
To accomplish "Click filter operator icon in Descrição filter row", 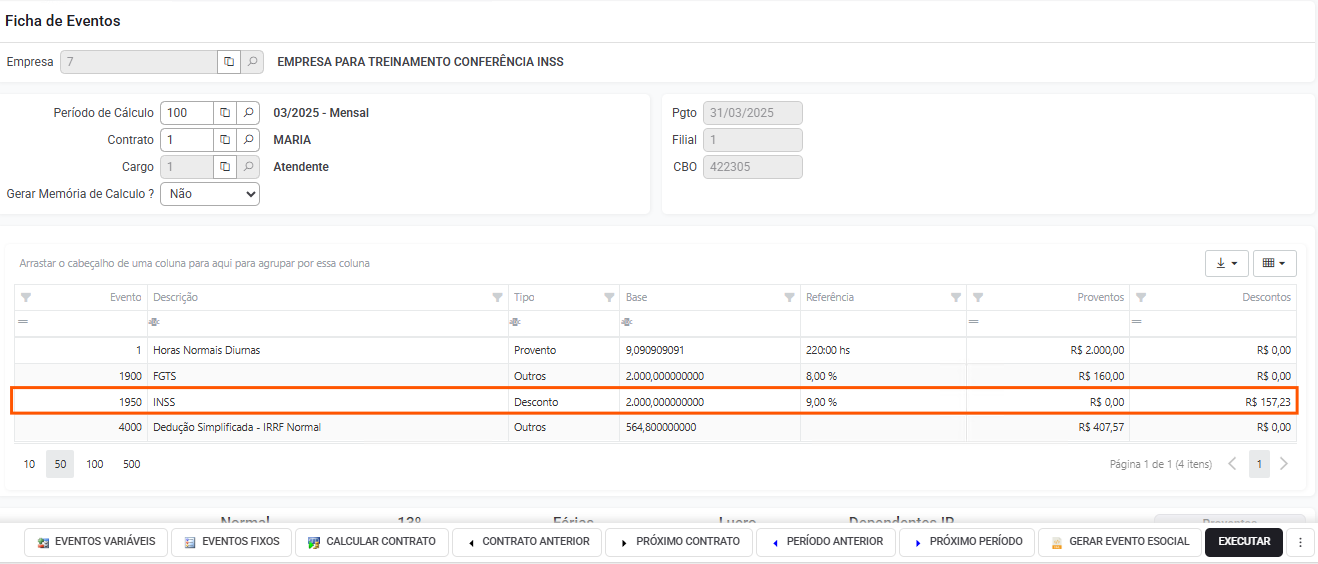I will pyautogui.click(x=155, y=322).
